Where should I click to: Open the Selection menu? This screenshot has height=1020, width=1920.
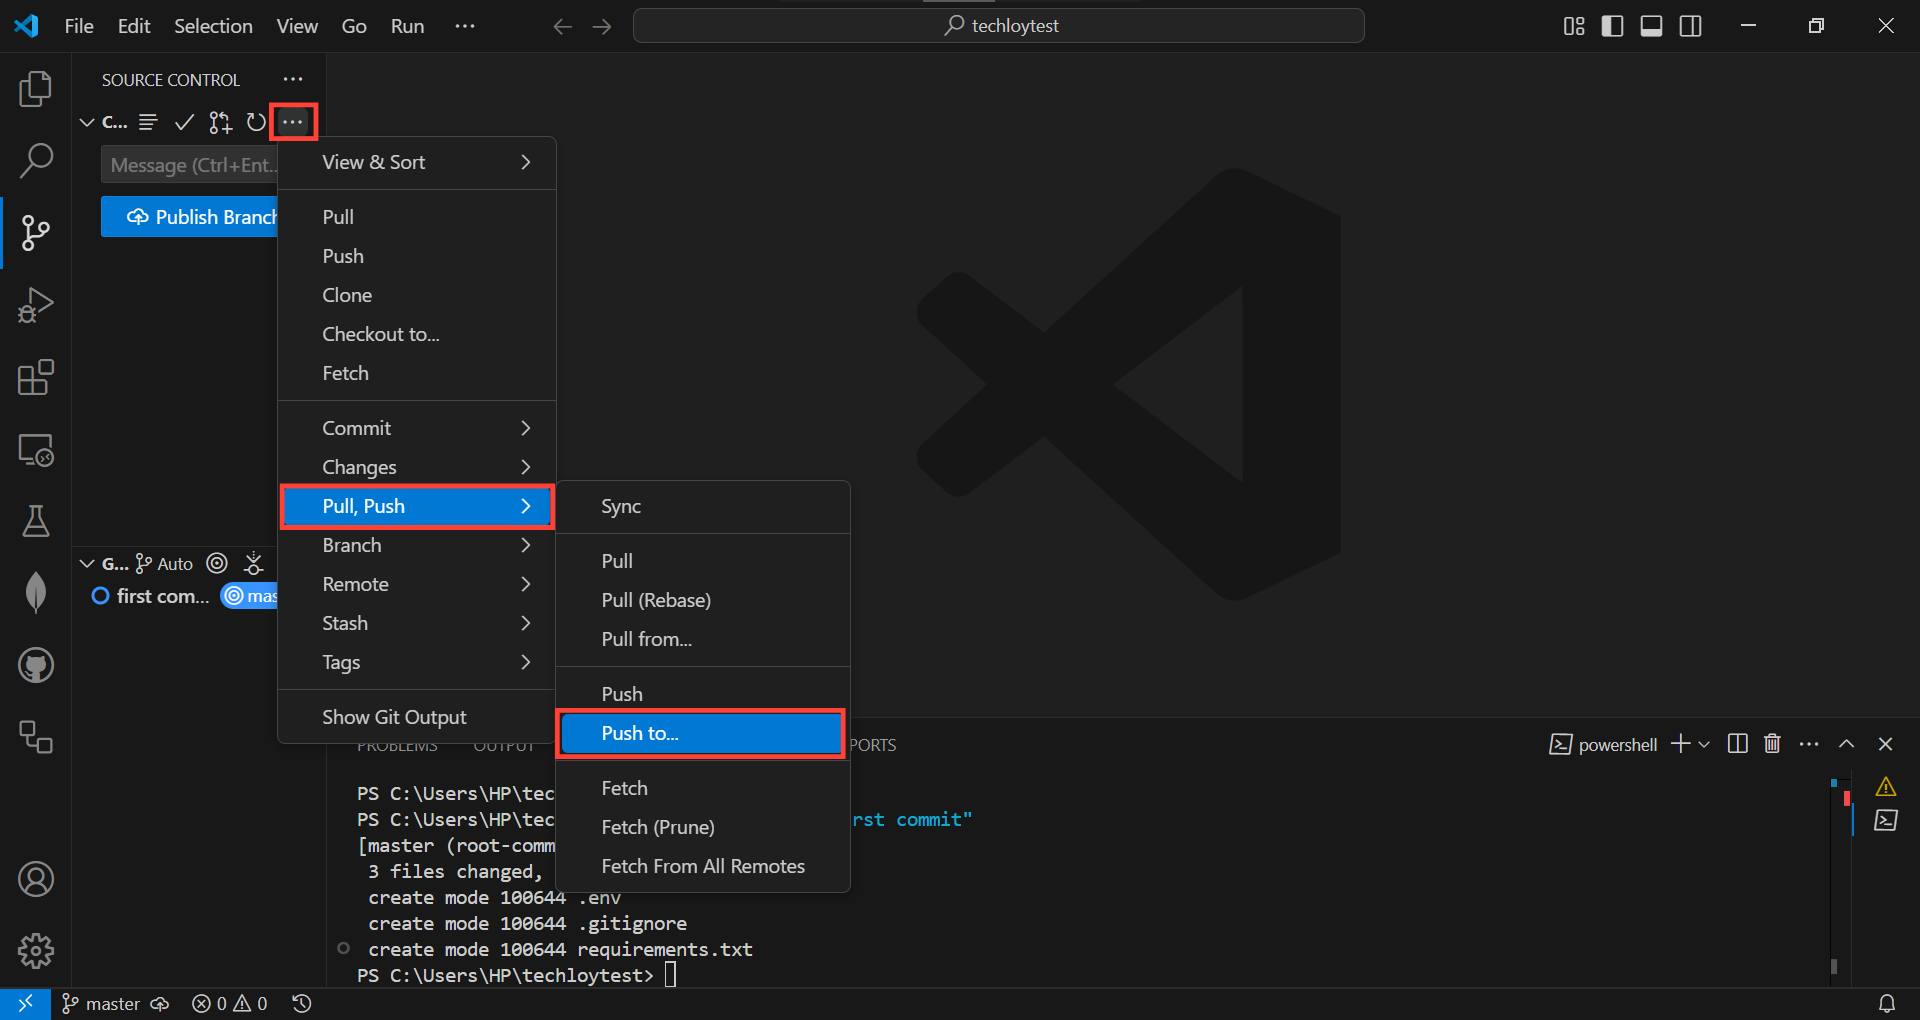213,26
